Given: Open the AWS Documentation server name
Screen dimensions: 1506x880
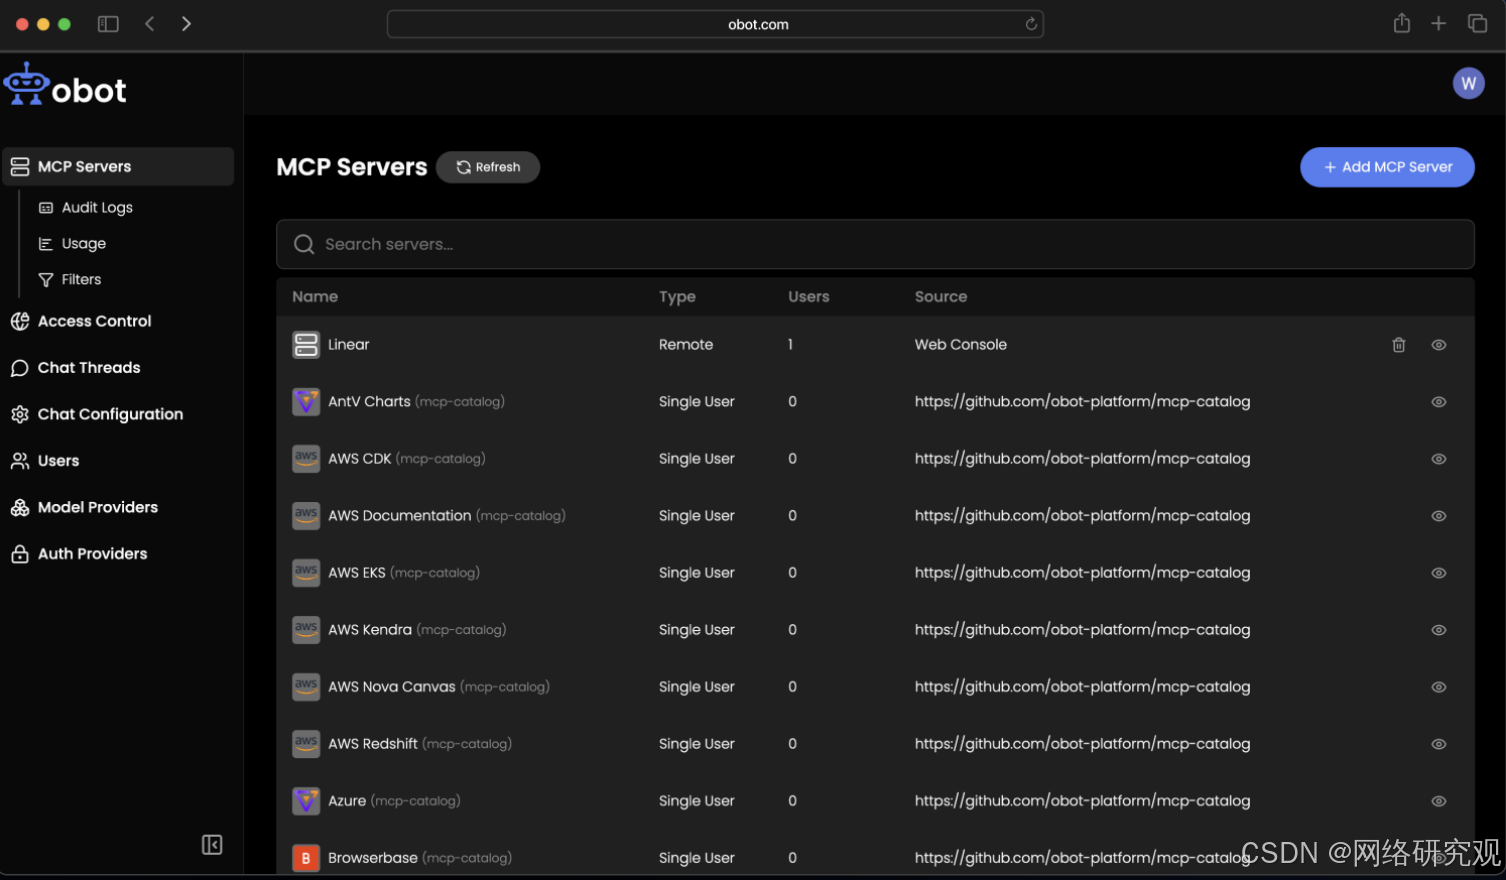Looking at the screenshot, I should [x=400, y=516].
